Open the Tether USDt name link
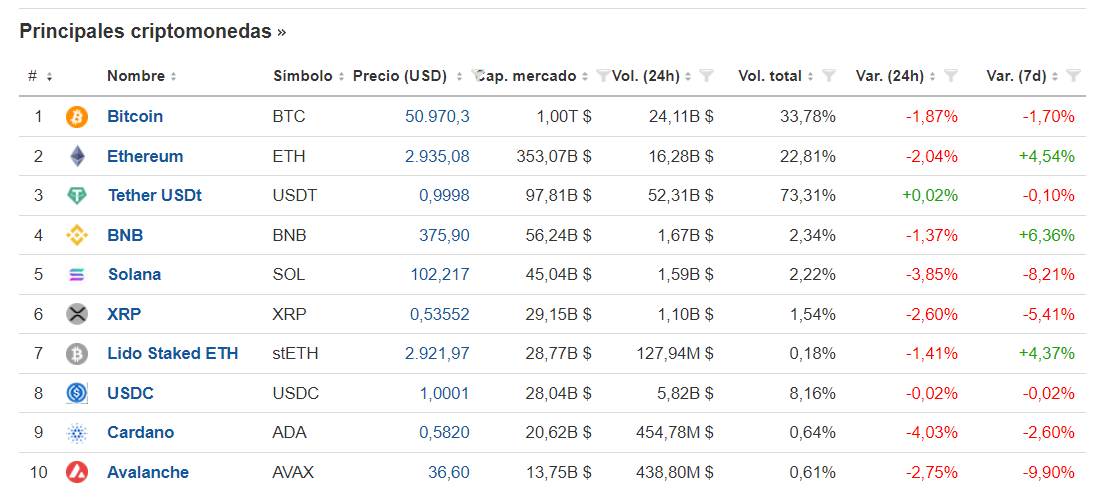Viewport: 1106px width, 502px height. pos(154,195)
